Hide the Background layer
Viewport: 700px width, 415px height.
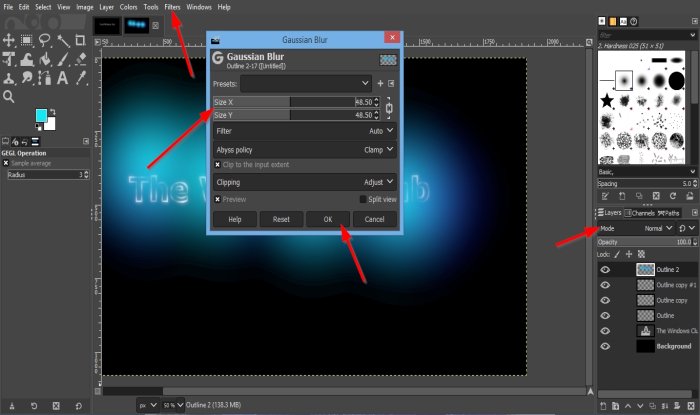pos(605,346)
